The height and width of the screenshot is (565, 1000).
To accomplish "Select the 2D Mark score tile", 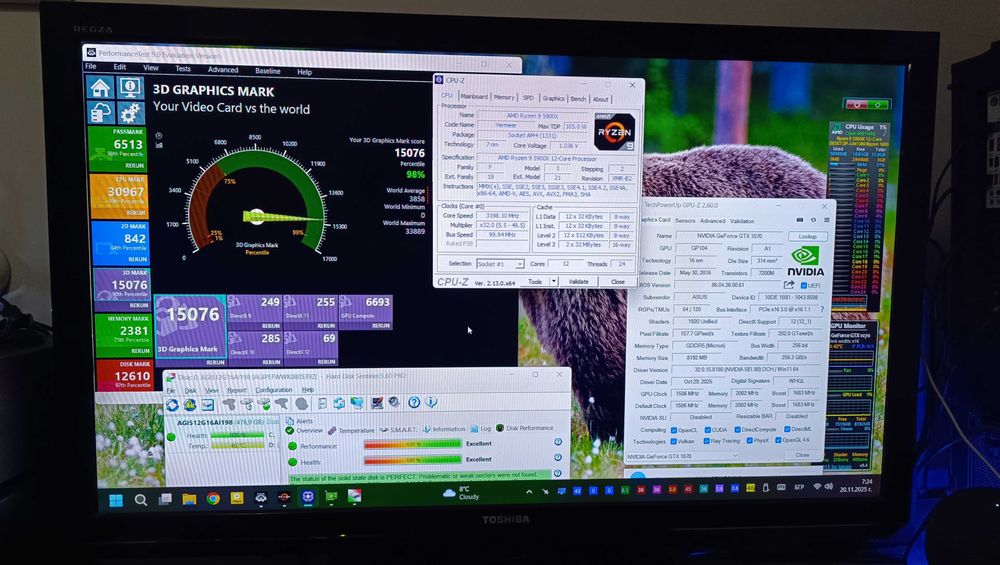I will click(x=120, y=243).
